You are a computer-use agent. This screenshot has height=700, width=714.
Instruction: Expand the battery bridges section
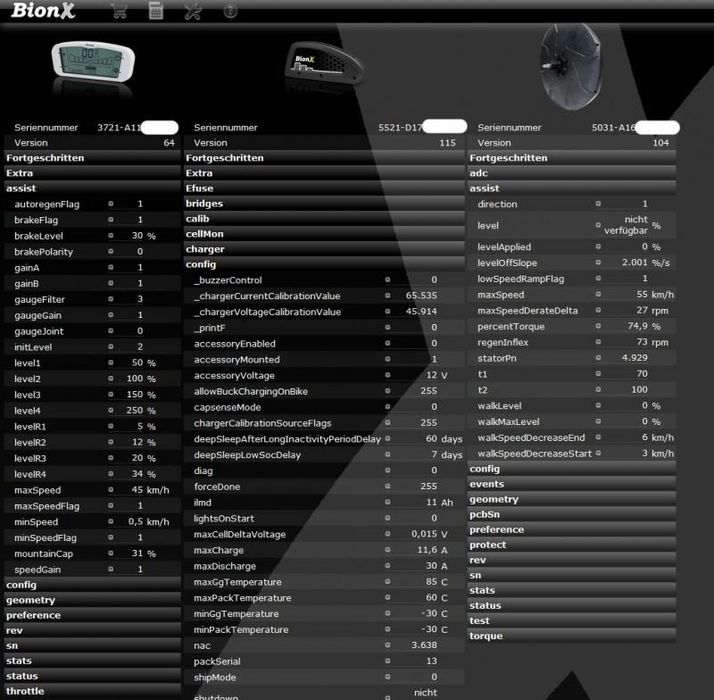pos(324,204)
